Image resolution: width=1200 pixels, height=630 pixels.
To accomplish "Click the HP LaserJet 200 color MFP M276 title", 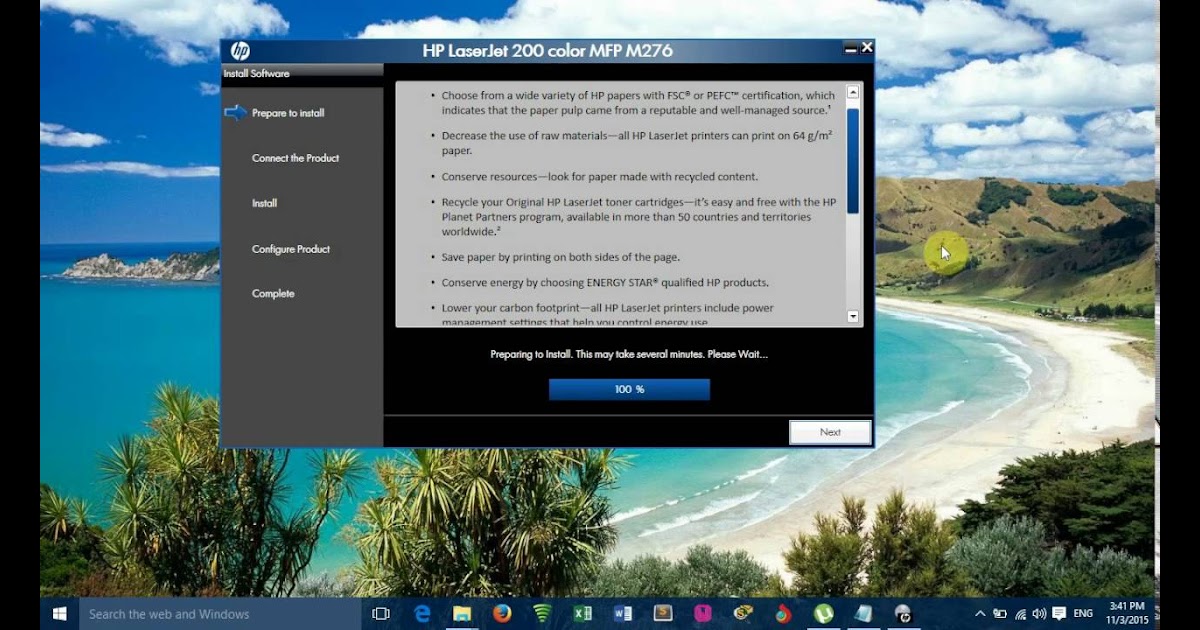I will point(548,51).
